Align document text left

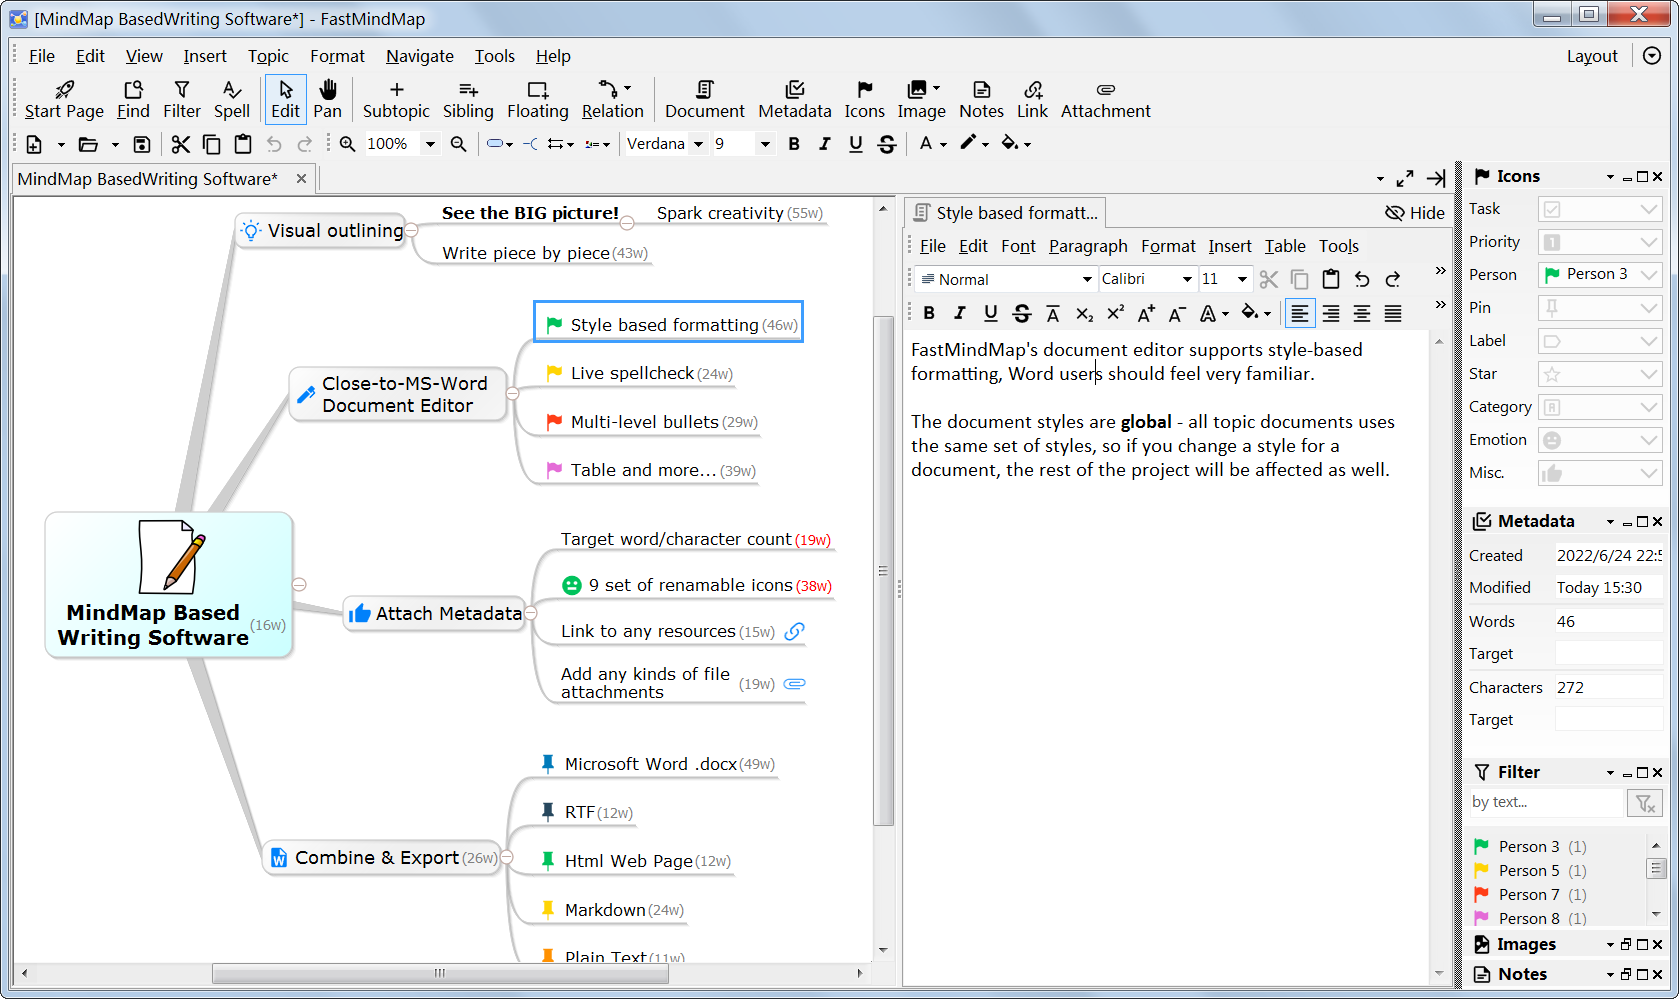(x=1300, y=314)
